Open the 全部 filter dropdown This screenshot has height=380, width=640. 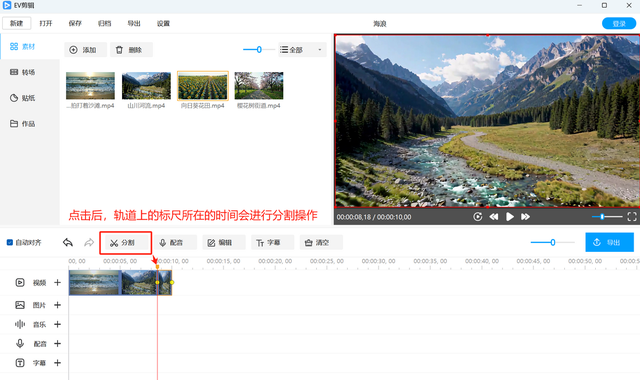302,50
